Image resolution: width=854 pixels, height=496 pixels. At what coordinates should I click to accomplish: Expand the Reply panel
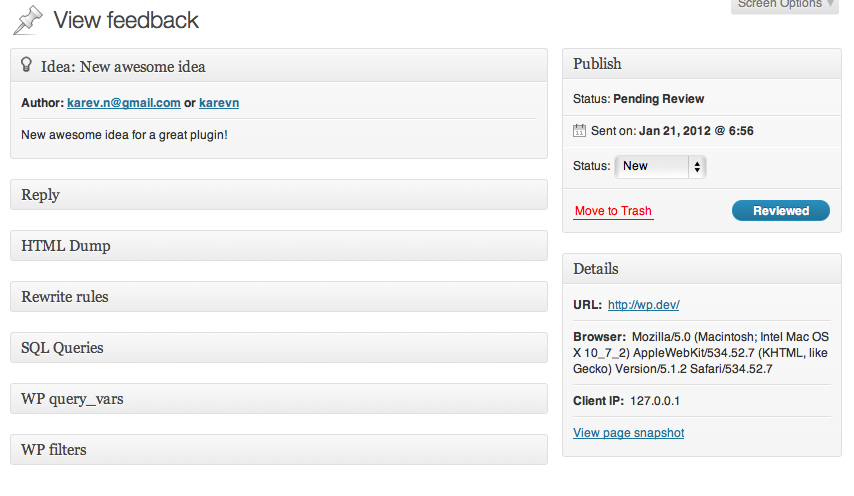278,195
